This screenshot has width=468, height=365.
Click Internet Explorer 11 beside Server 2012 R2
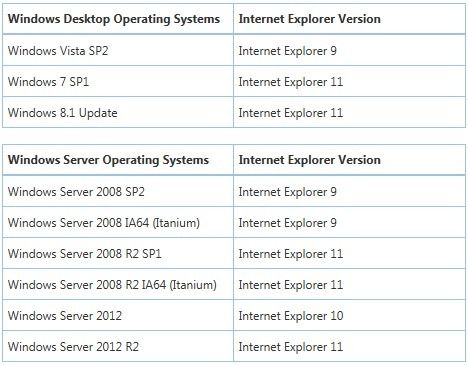click(x=291, y=347)
